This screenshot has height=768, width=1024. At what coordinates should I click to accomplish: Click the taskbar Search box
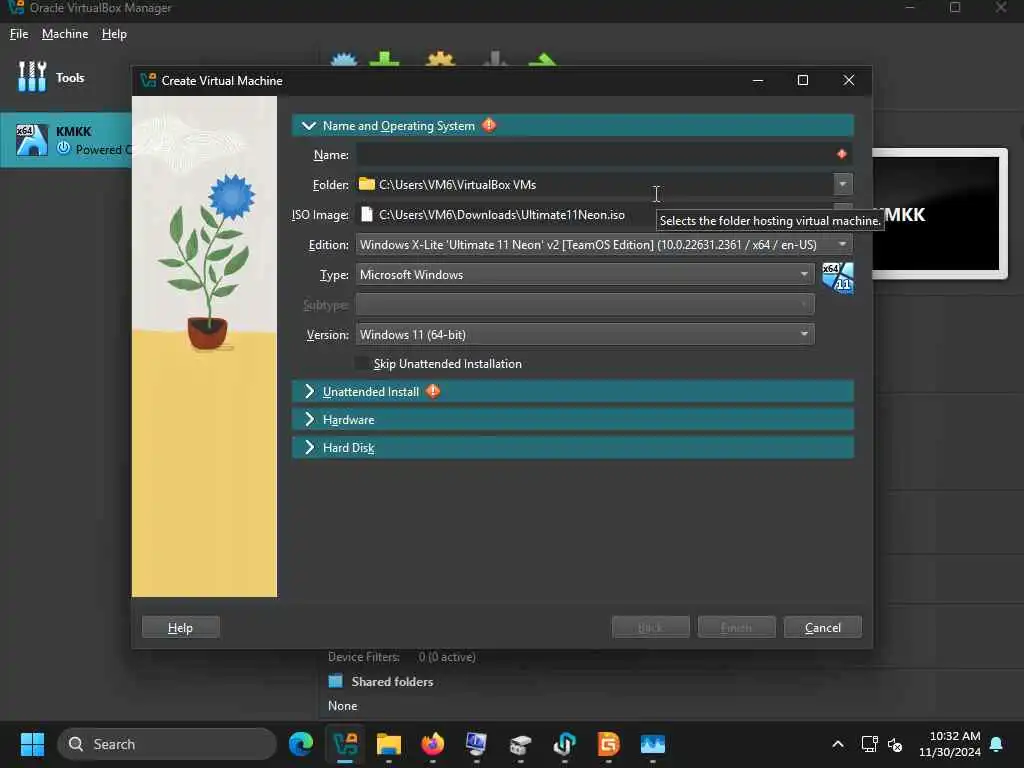[167, 744]
